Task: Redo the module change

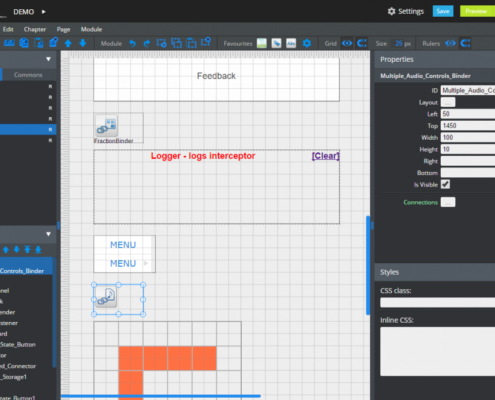Action: [147, 43]
